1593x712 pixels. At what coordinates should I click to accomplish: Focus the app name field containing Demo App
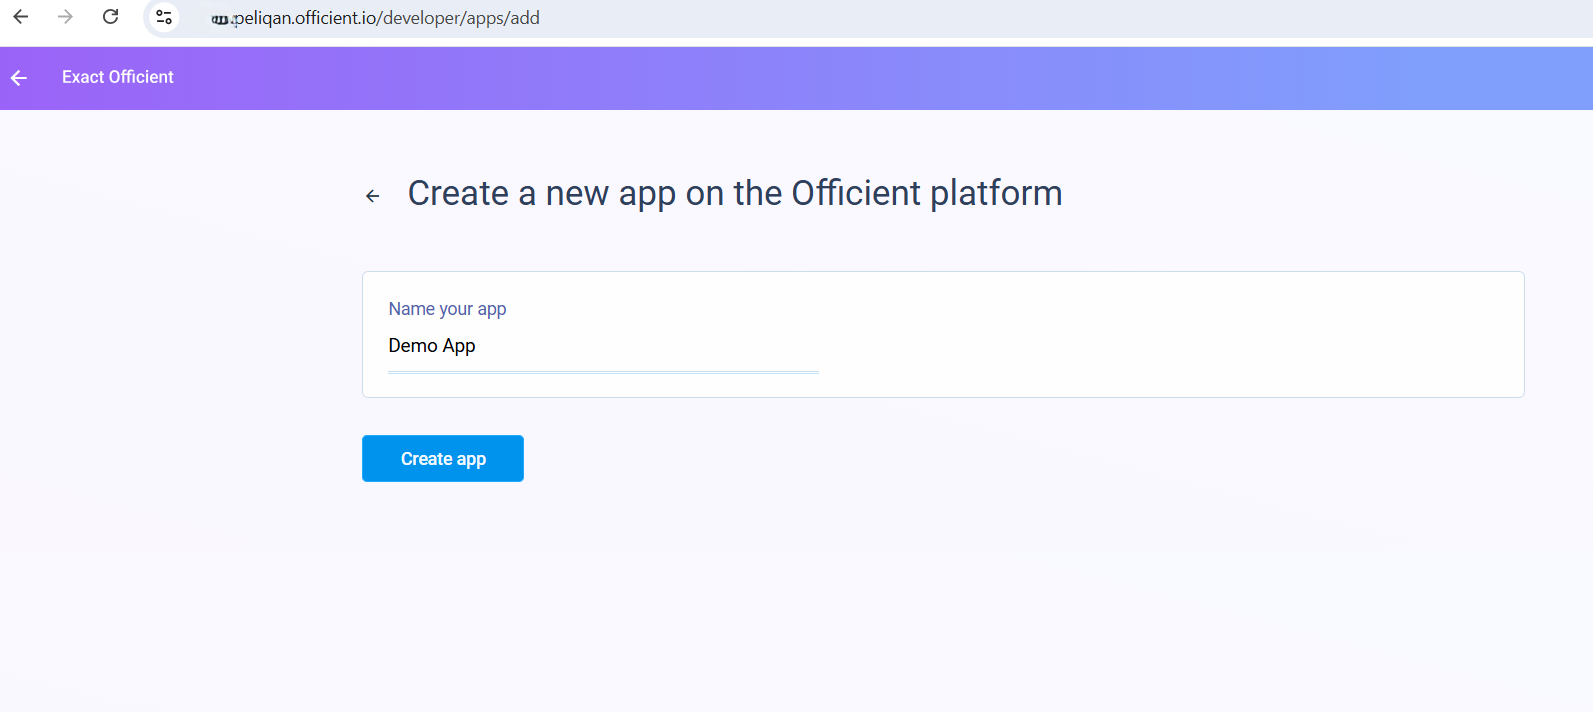[x=603, y=346]
